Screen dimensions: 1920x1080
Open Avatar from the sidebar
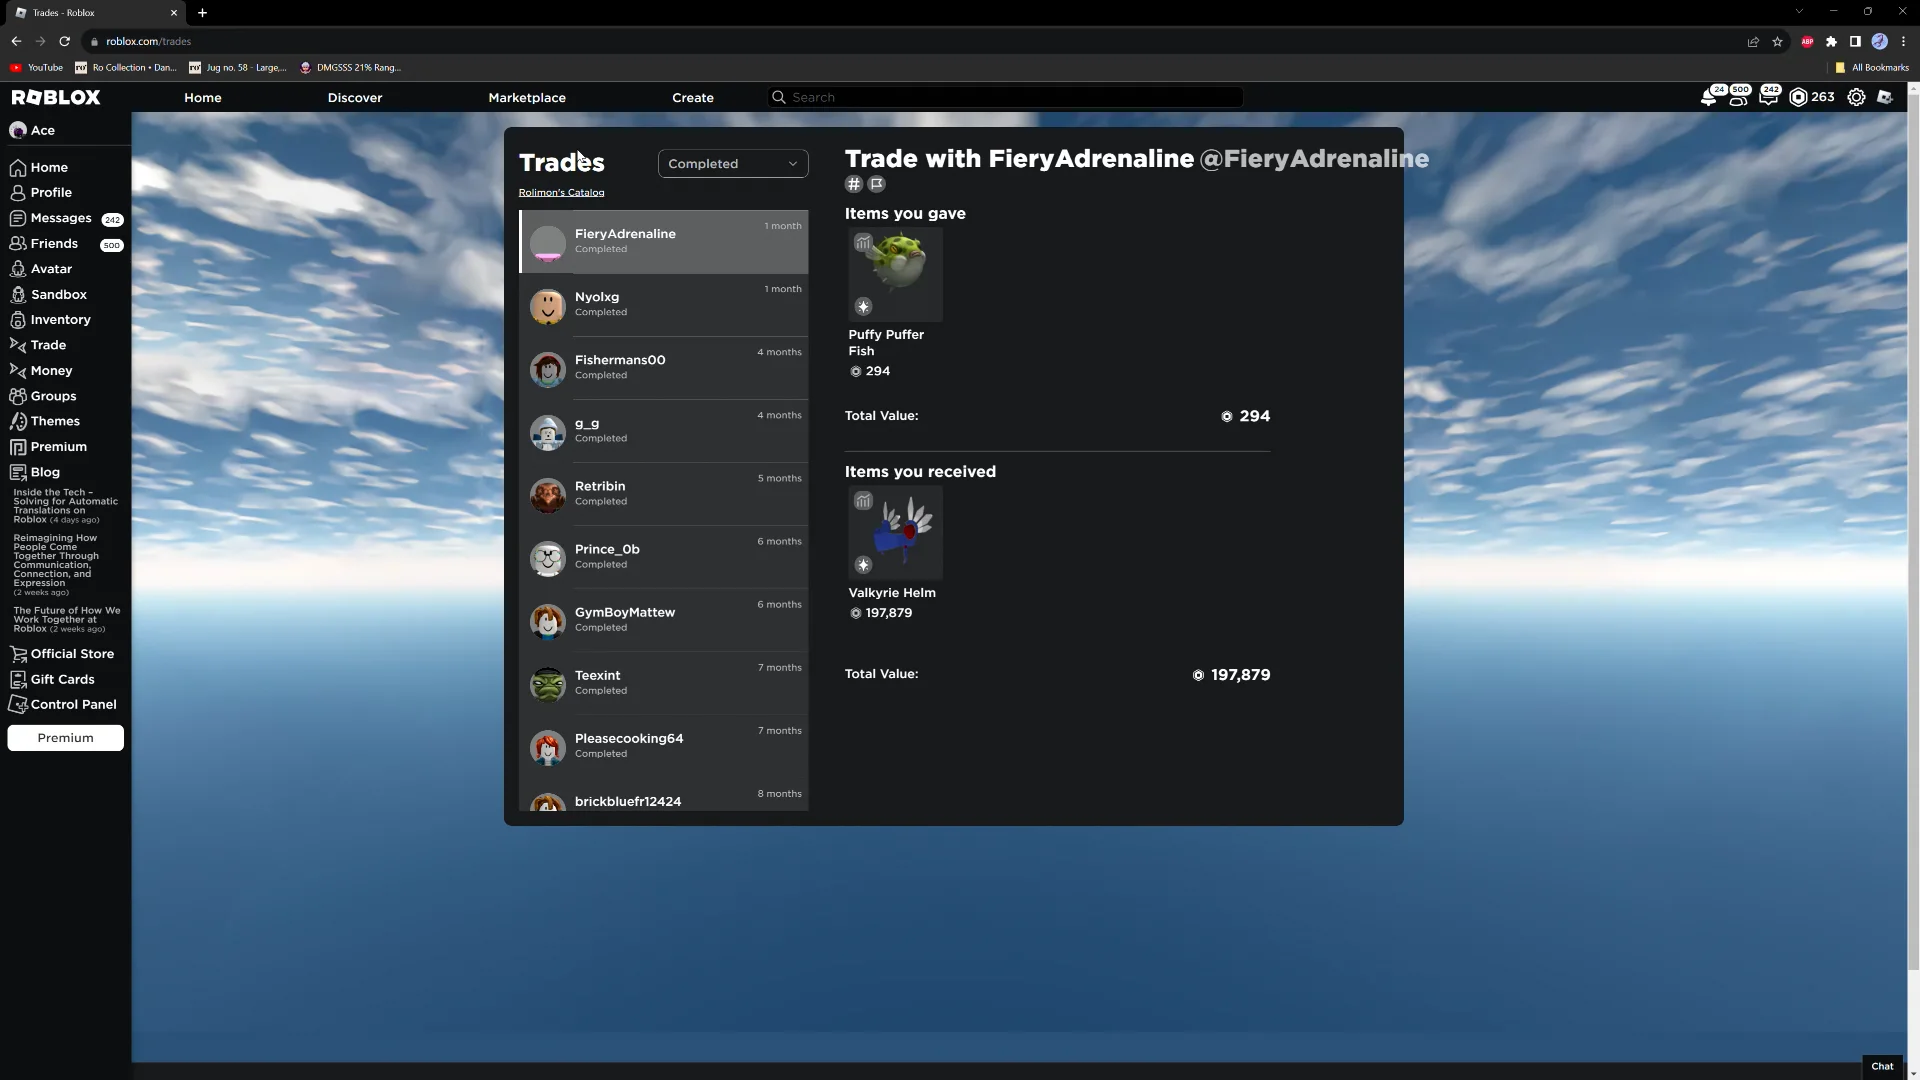click(x=51, y=269)
